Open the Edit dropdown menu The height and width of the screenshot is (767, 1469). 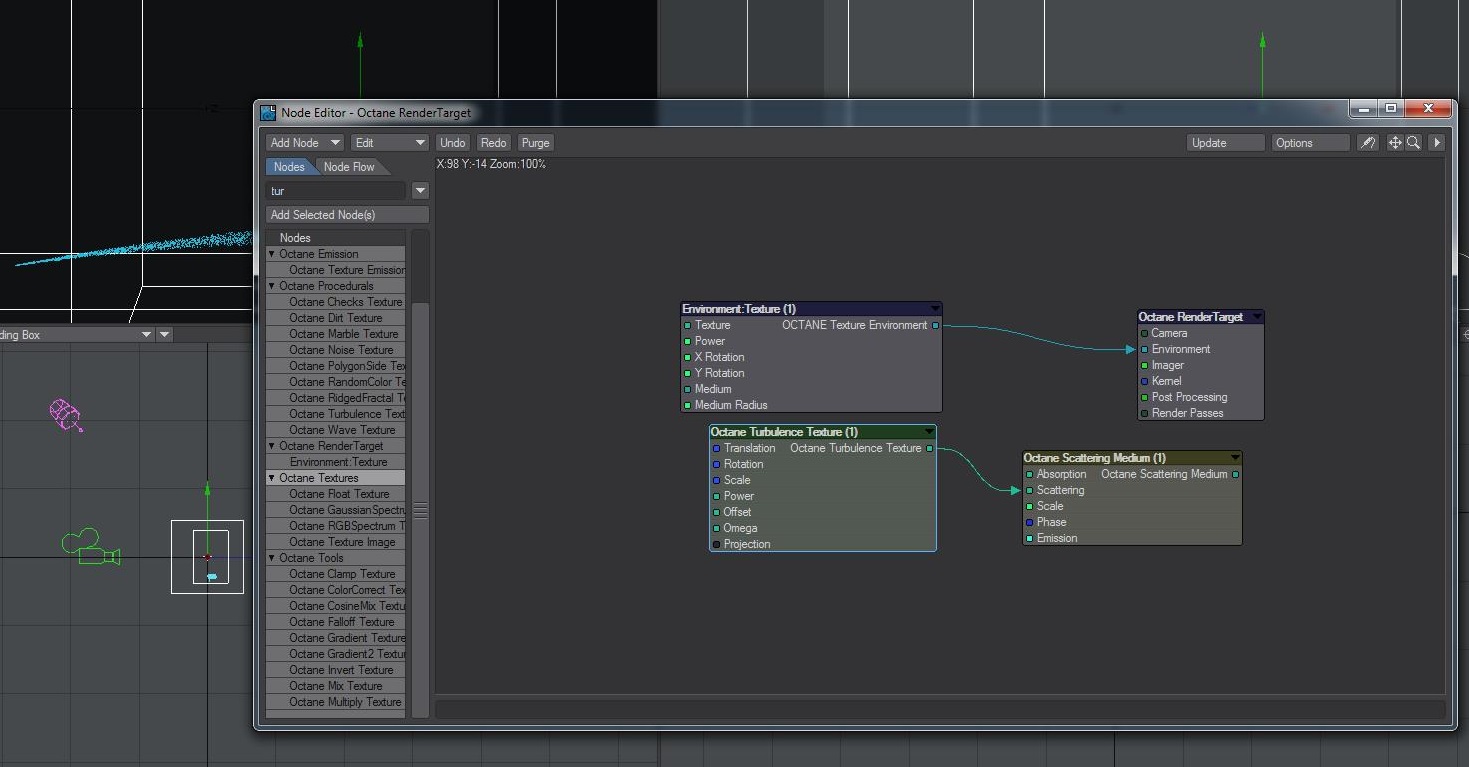point(390,143)
